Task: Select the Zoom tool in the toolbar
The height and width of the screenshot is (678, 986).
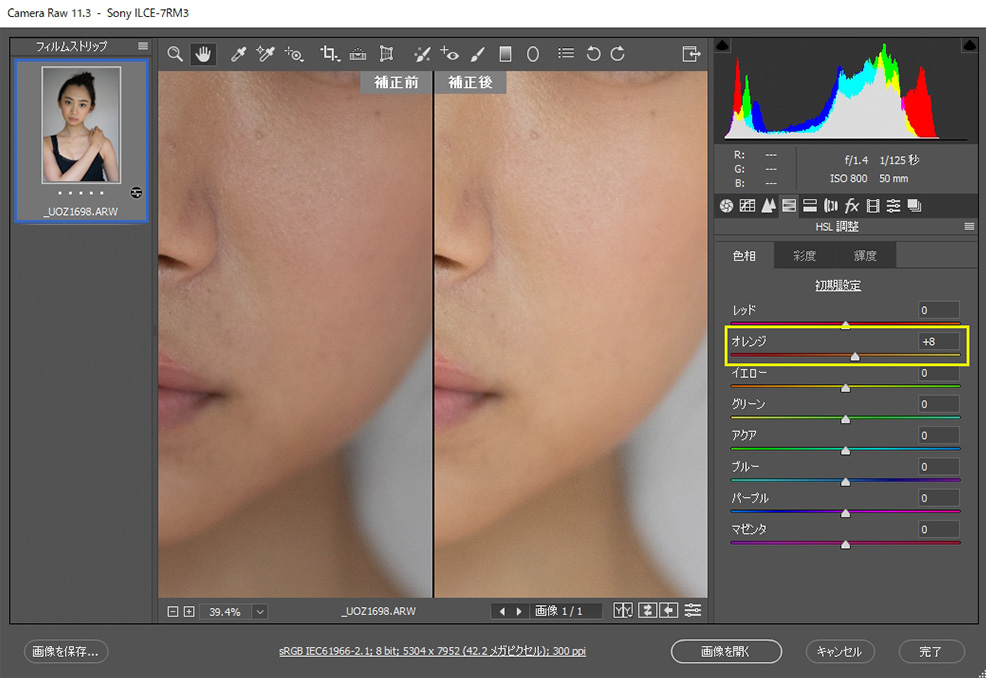Action: click(175, 54)
